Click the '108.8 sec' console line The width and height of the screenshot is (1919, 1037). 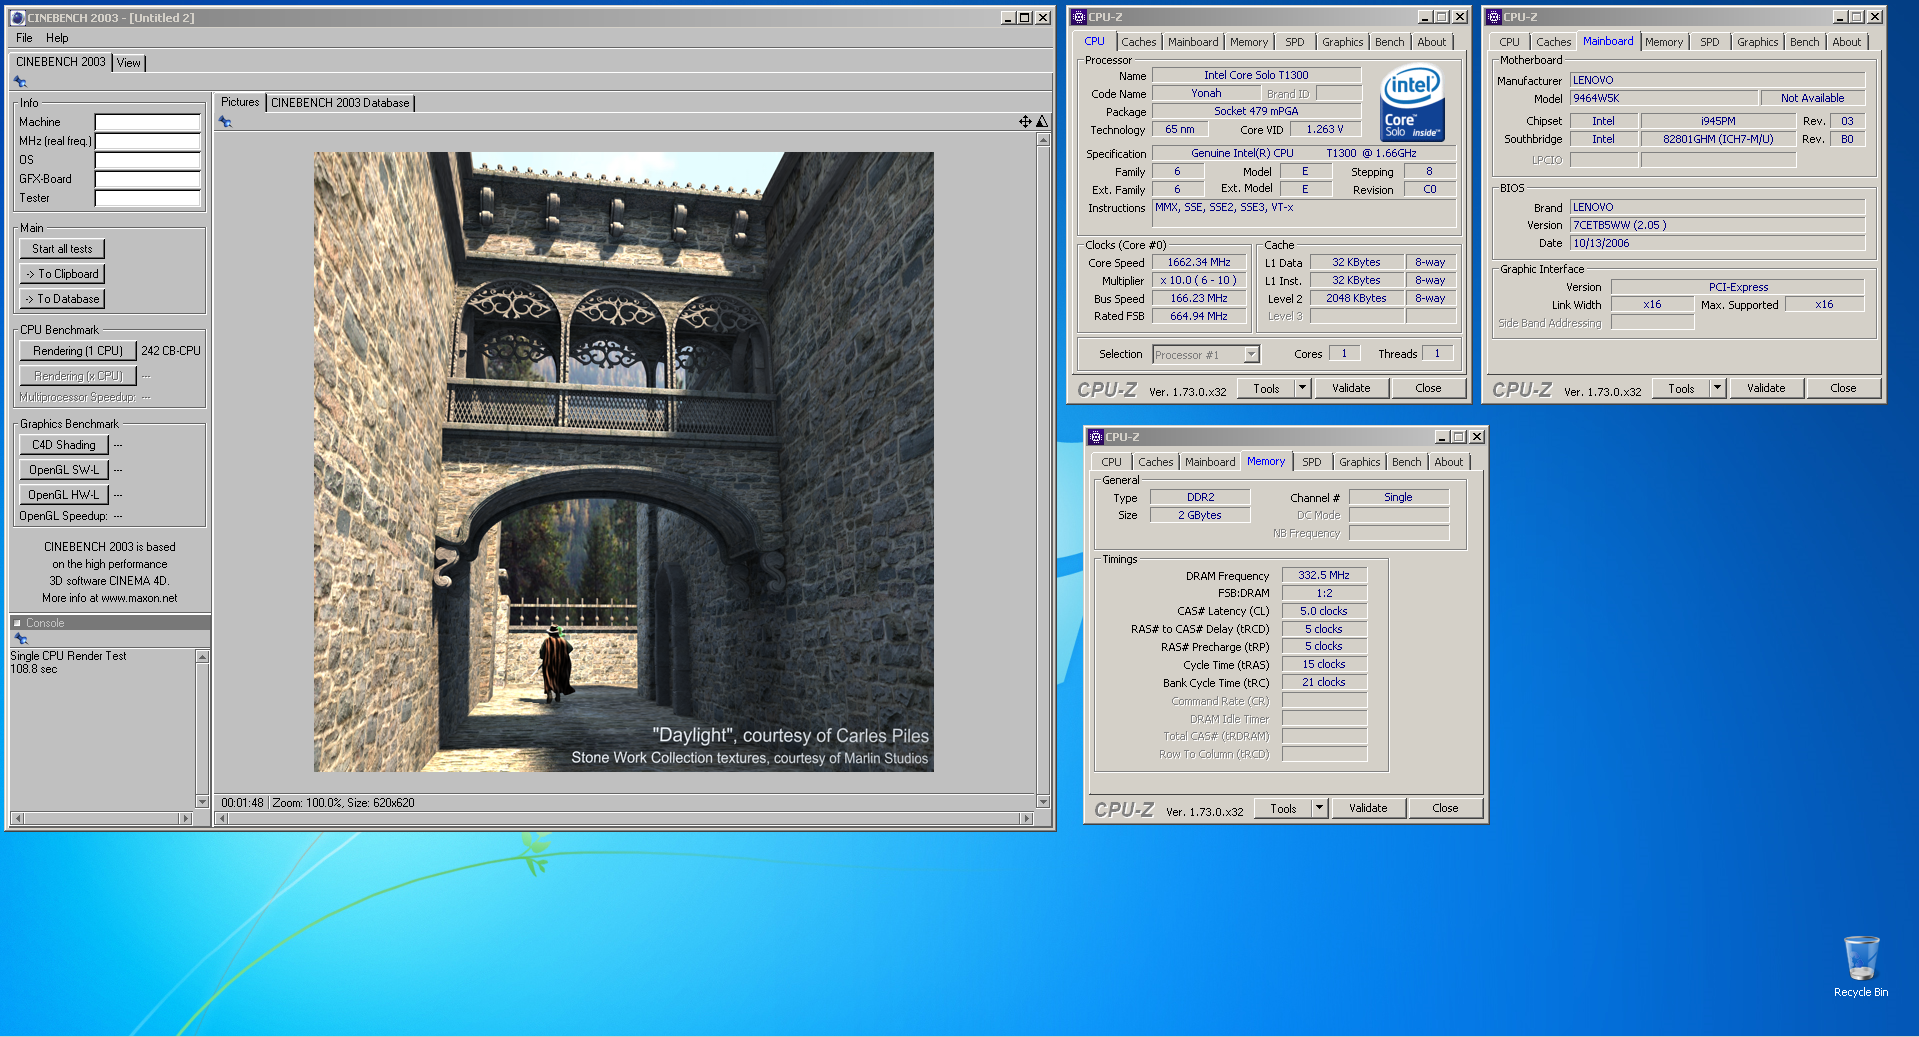click(34, 669)
